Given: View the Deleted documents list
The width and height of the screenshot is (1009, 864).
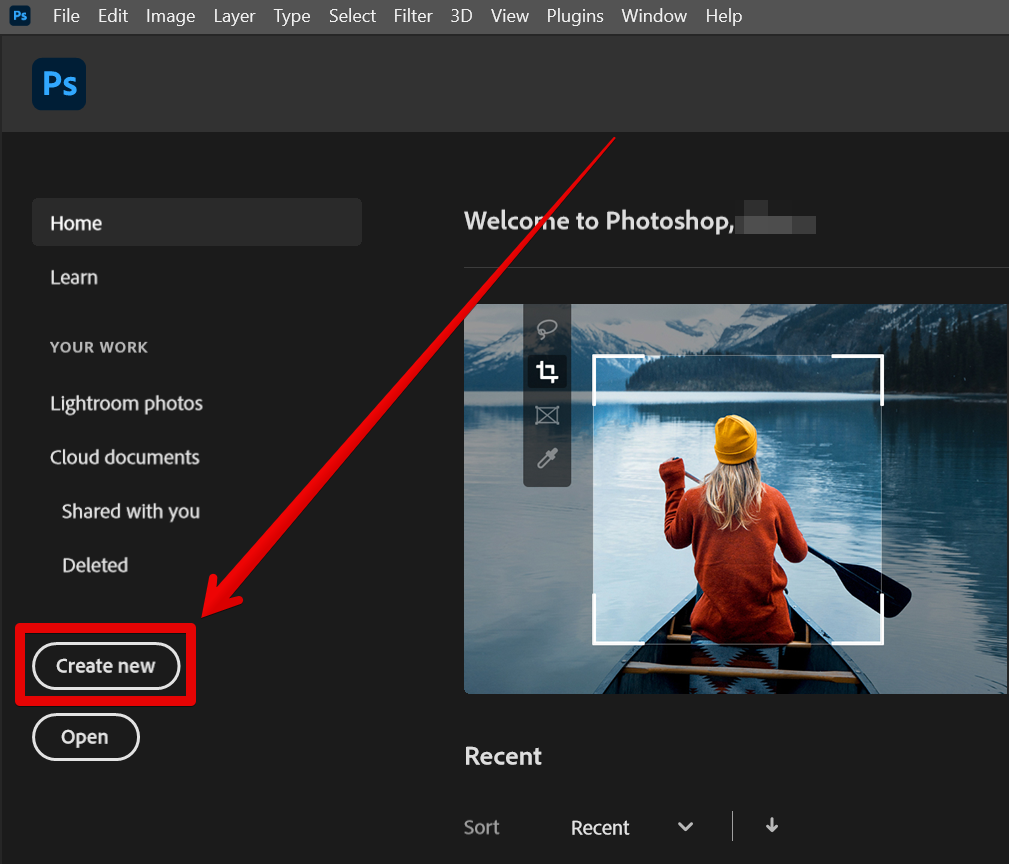Looking at the screenshot, I should click(x=95, y=565).
